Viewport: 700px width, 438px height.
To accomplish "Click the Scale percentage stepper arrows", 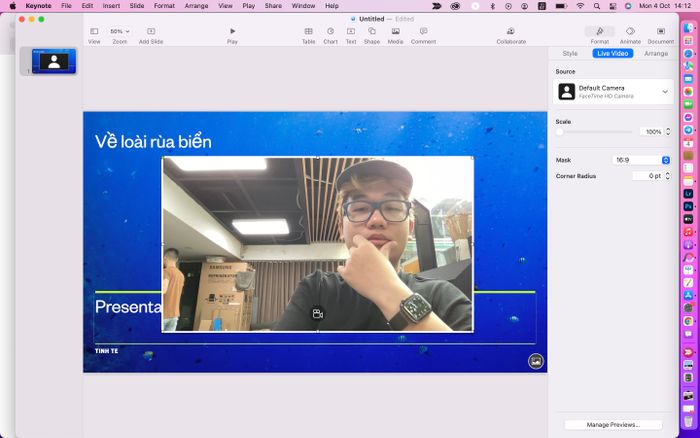I will point(668,132).
